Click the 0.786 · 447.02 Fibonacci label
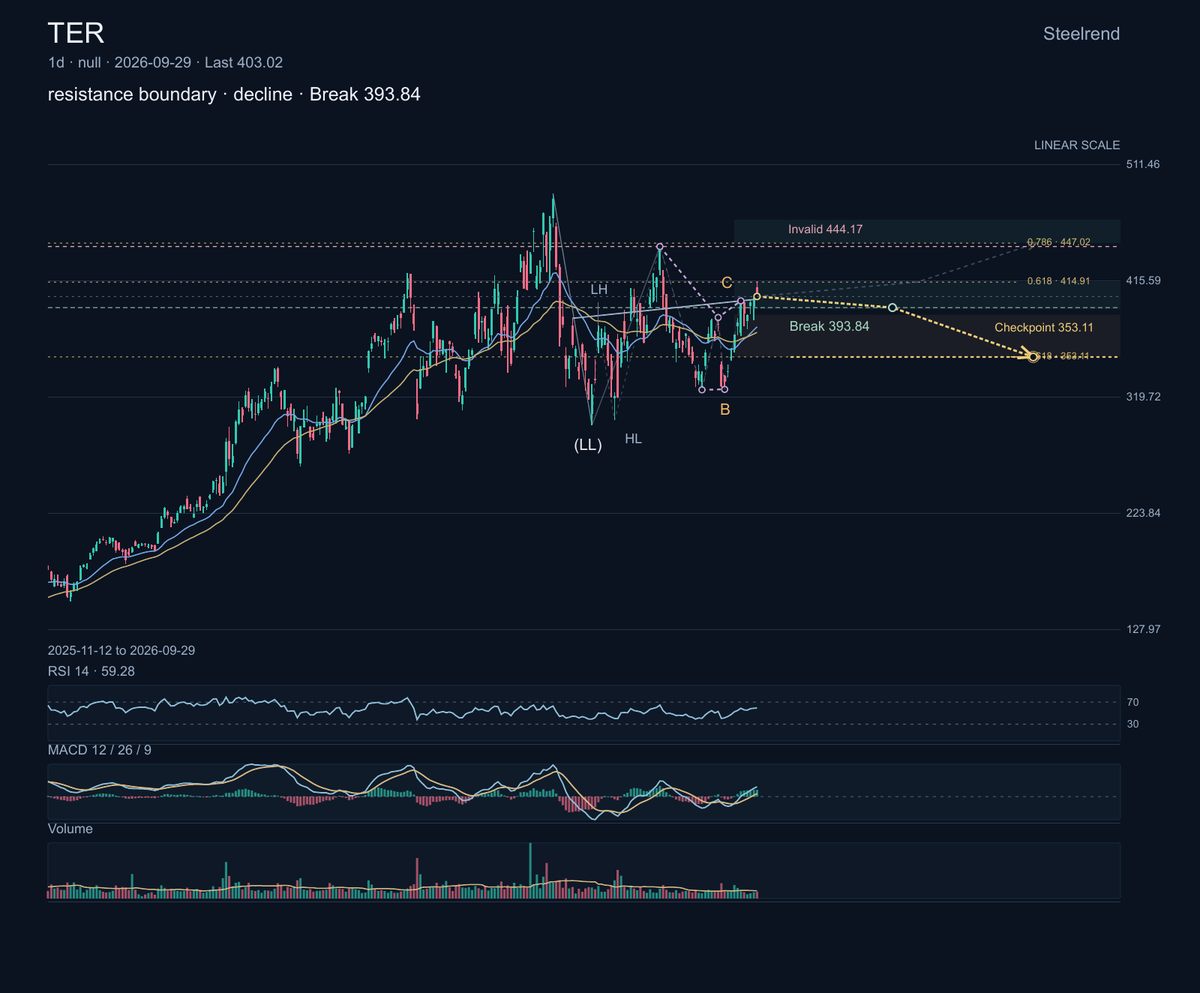 tap(1058, 242)
